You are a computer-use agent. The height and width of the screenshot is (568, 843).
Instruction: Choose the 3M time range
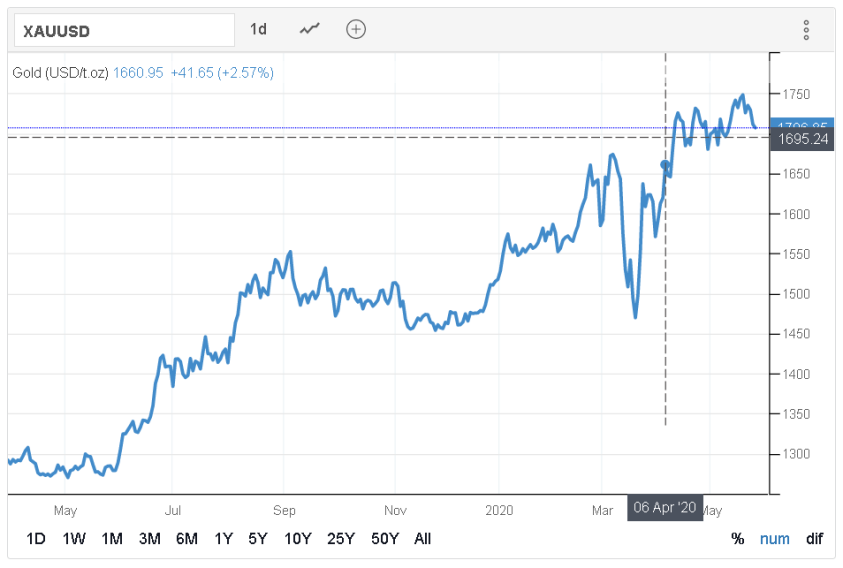[x=149, y=539]
